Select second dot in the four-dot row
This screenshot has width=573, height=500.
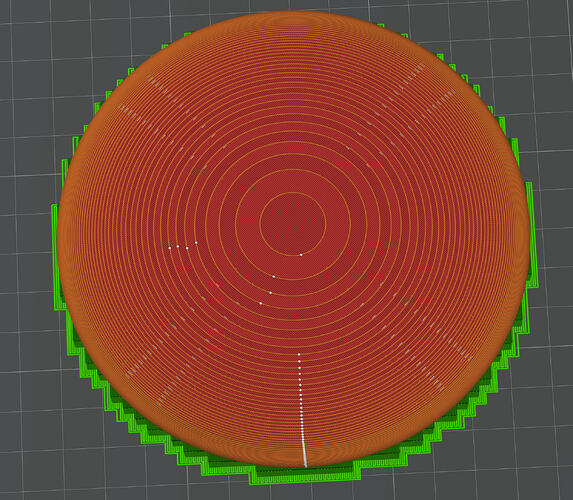point(178,246)
